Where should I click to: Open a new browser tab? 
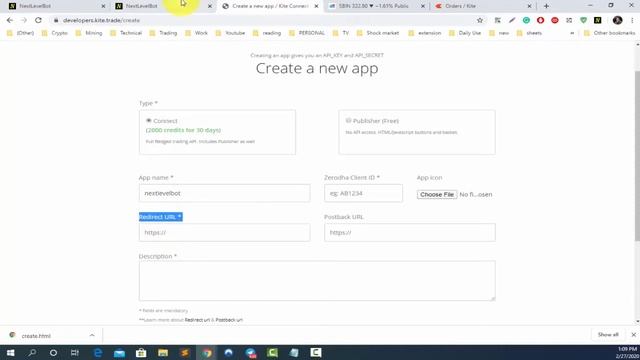546,6
